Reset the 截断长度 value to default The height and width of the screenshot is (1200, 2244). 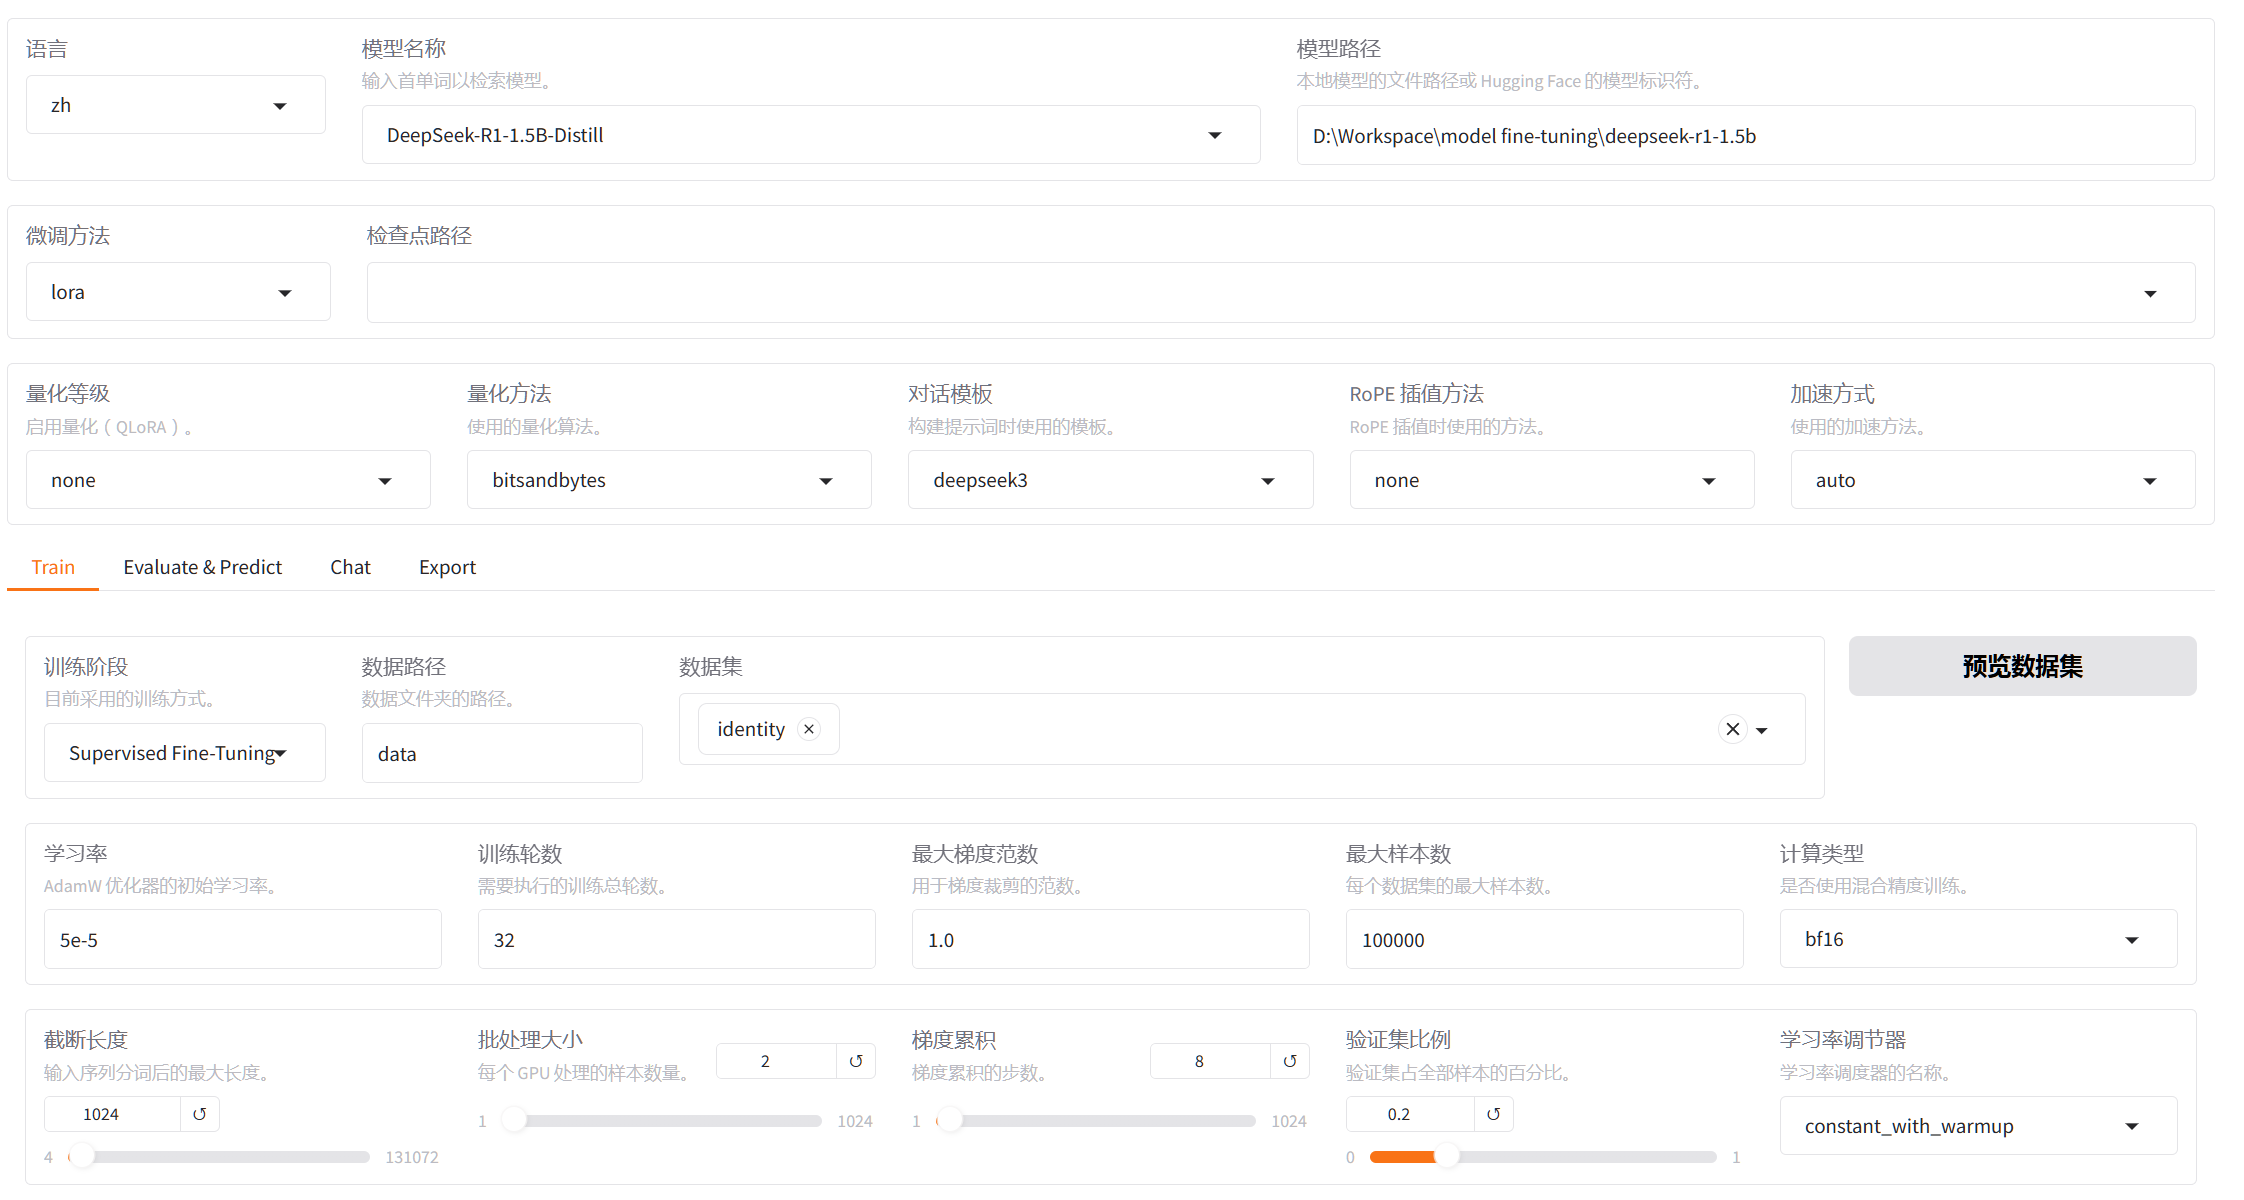(199, 1114)
